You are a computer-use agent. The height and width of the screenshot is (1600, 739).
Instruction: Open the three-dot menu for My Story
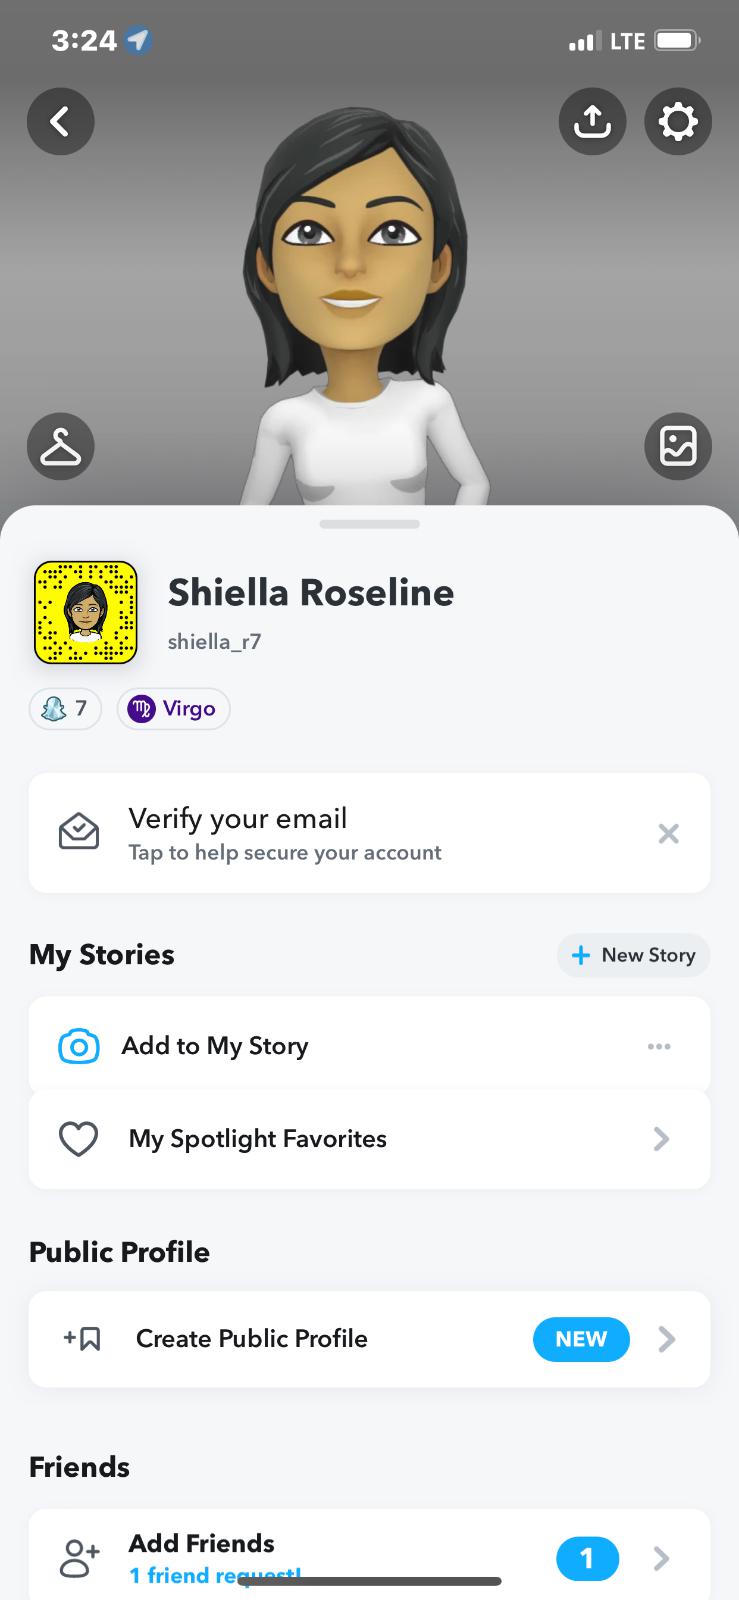[x=659, y=1046]
